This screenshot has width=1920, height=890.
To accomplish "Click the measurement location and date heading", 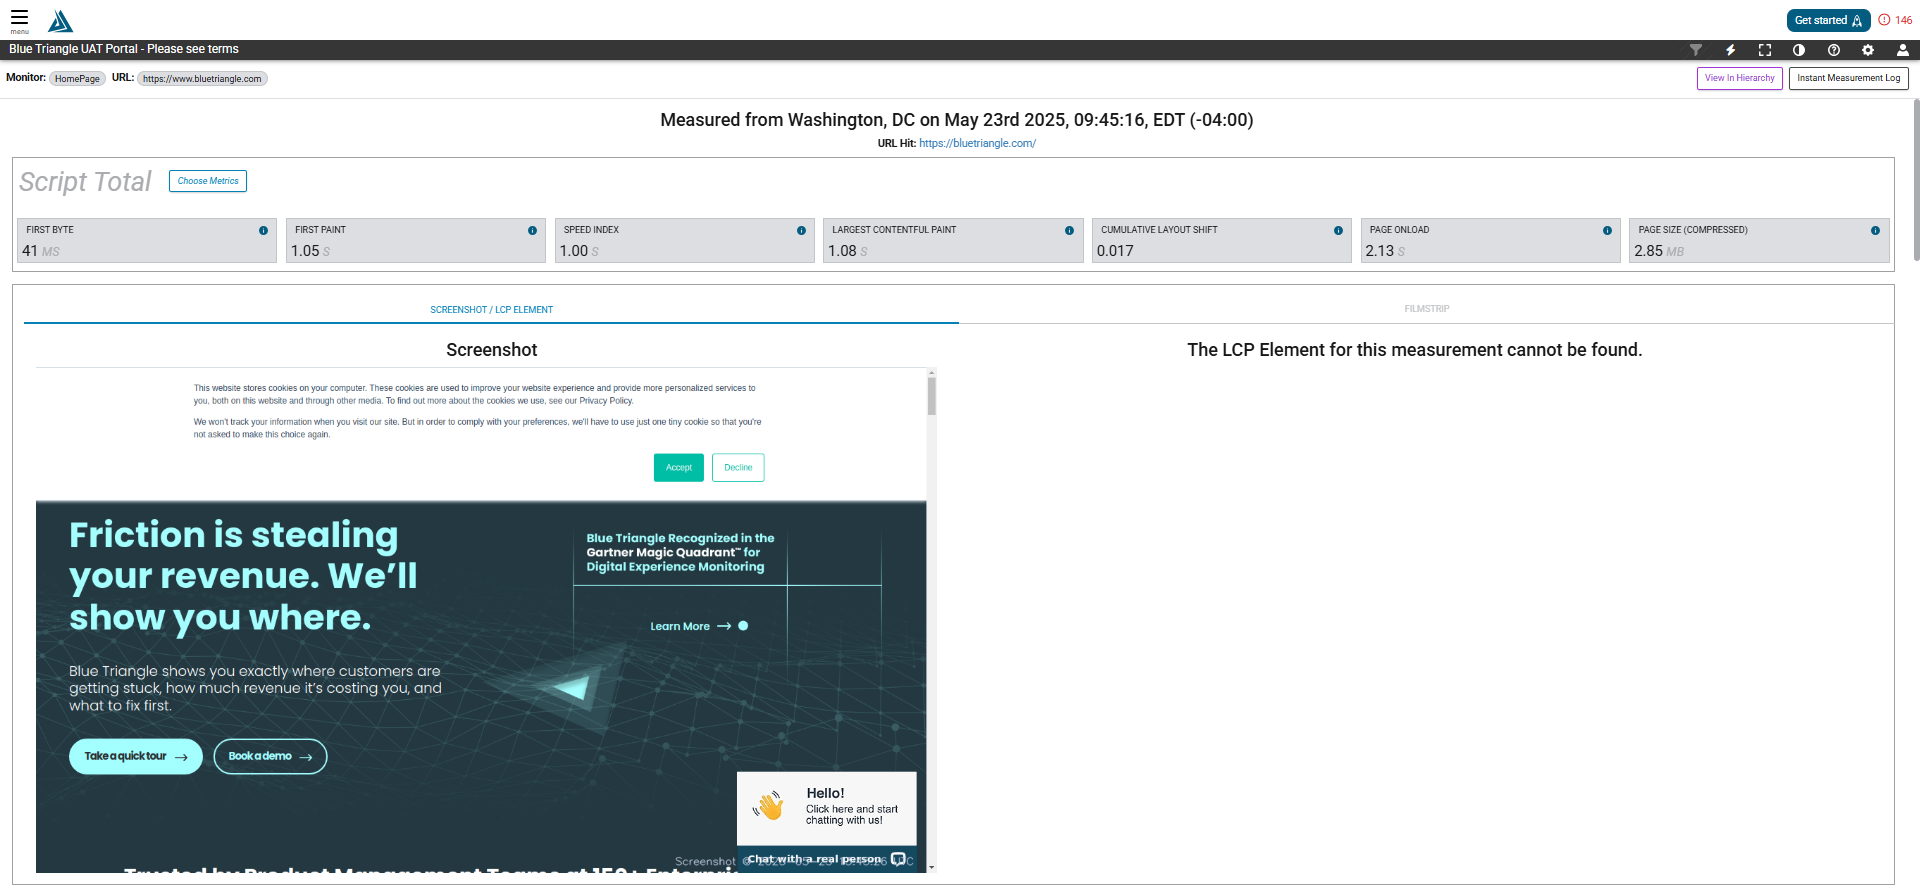I will pos(956,120).
